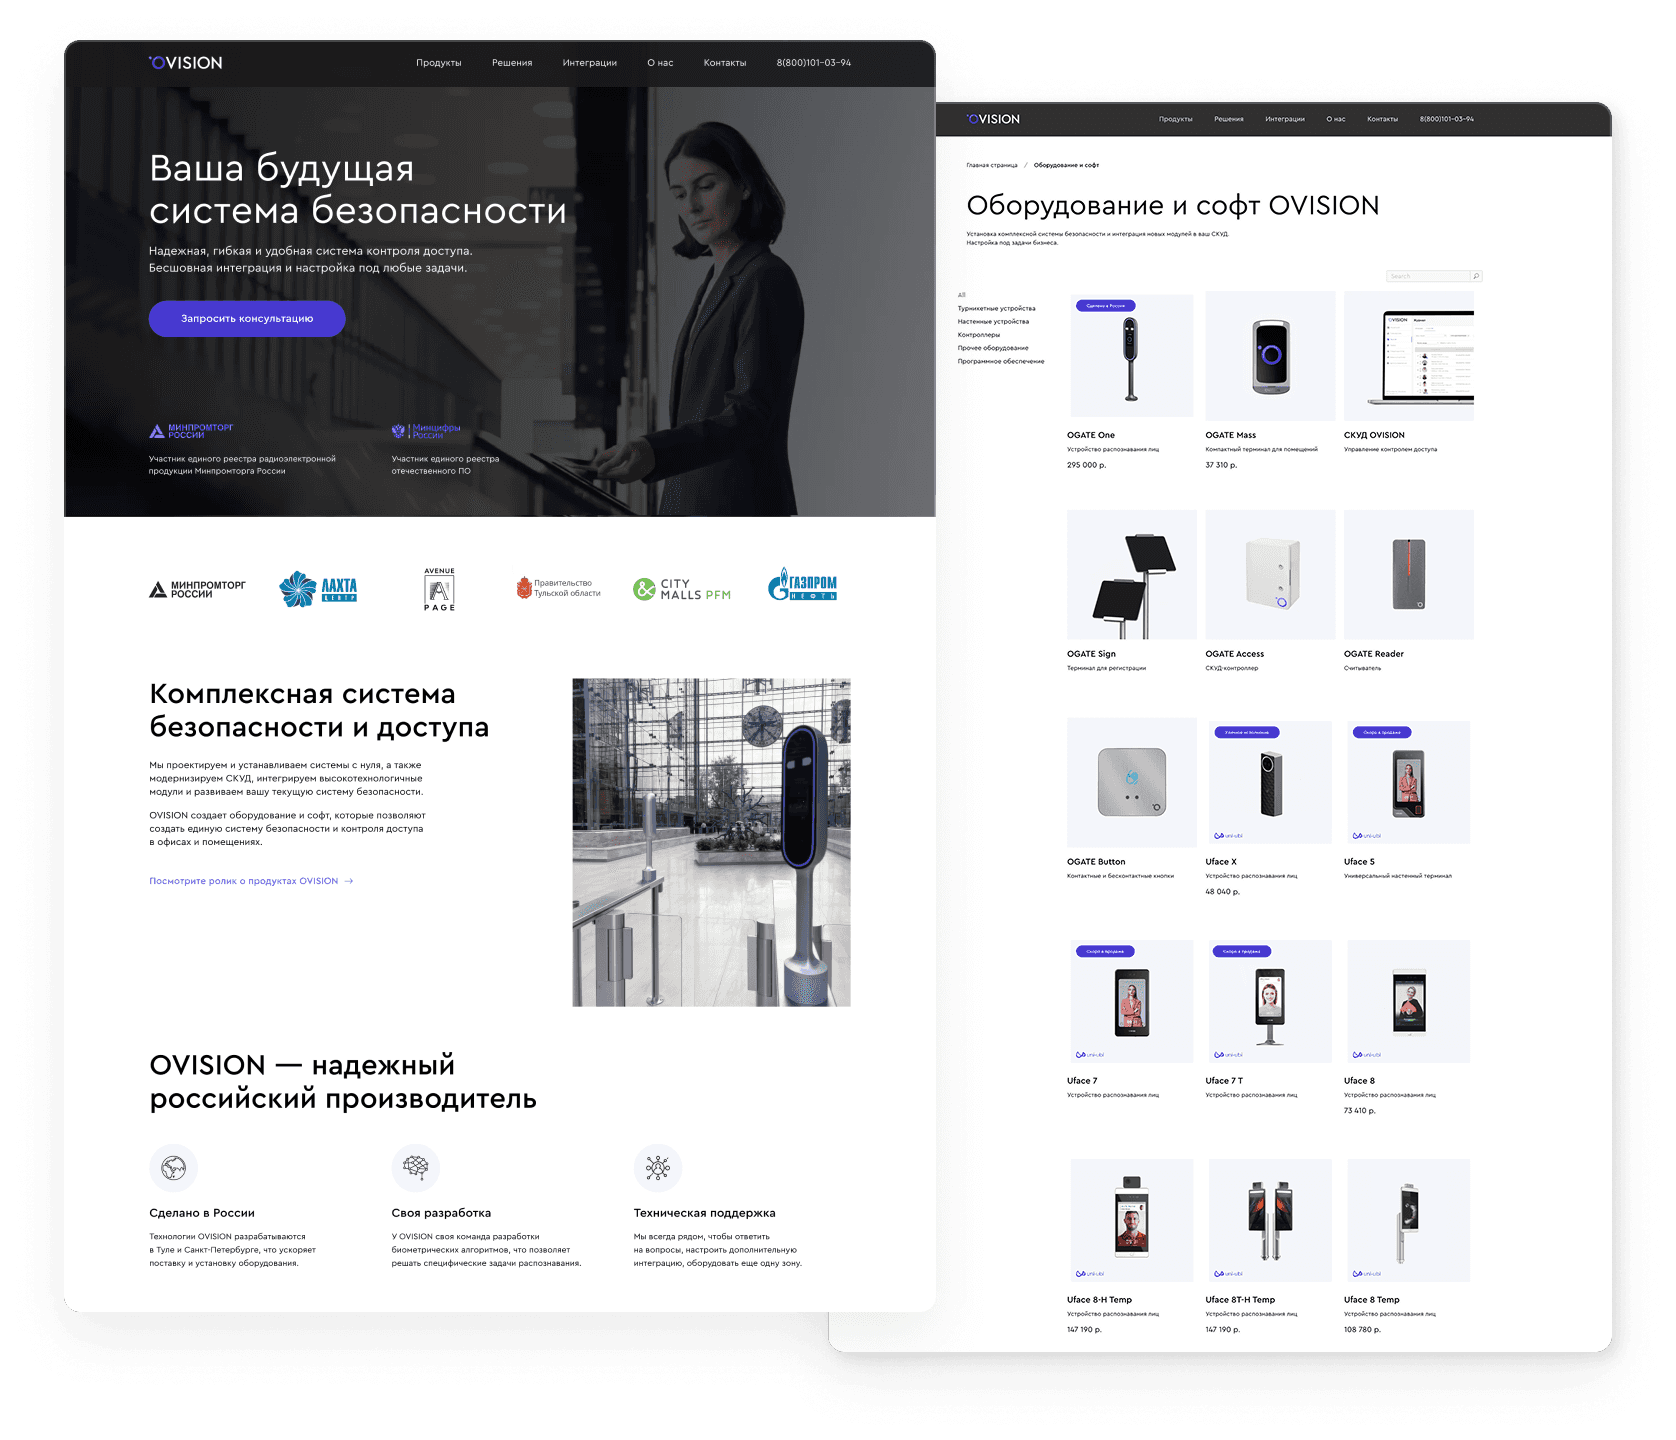Click the Avenue Page partner logo
Viewport: 1676px width, 1440px height.
439,589
